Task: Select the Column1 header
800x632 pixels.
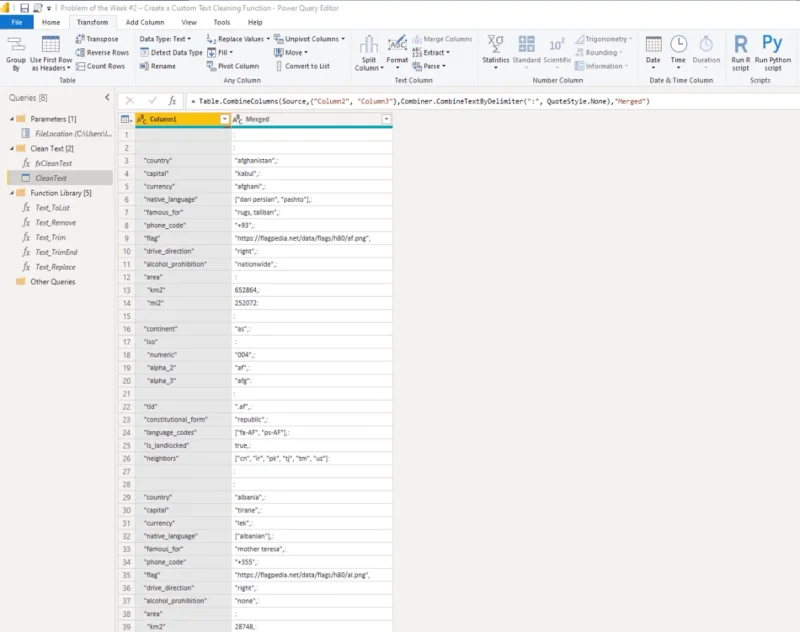Action: (182, 119)
